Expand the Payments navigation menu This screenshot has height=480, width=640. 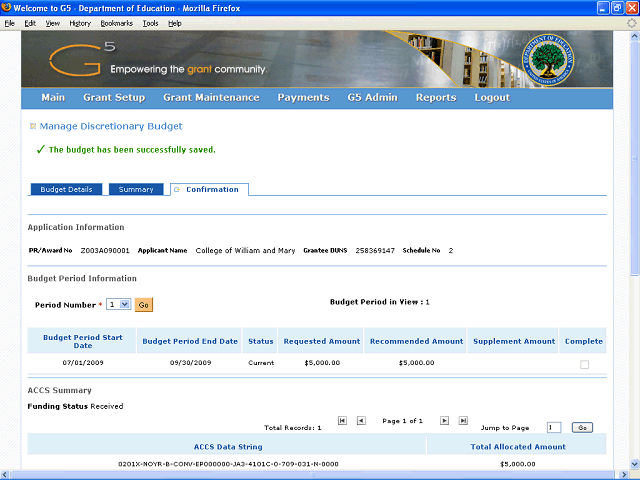click(x=303, y=98)
